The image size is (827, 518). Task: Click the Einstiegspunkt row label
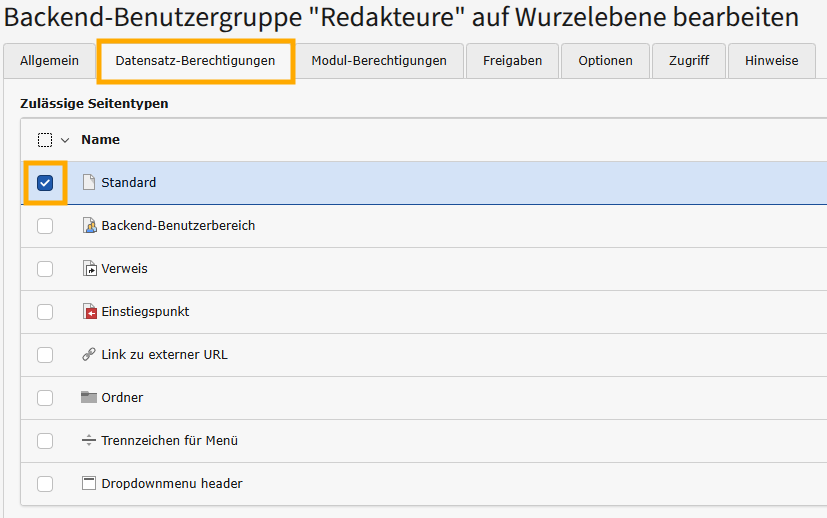(145, 312)
